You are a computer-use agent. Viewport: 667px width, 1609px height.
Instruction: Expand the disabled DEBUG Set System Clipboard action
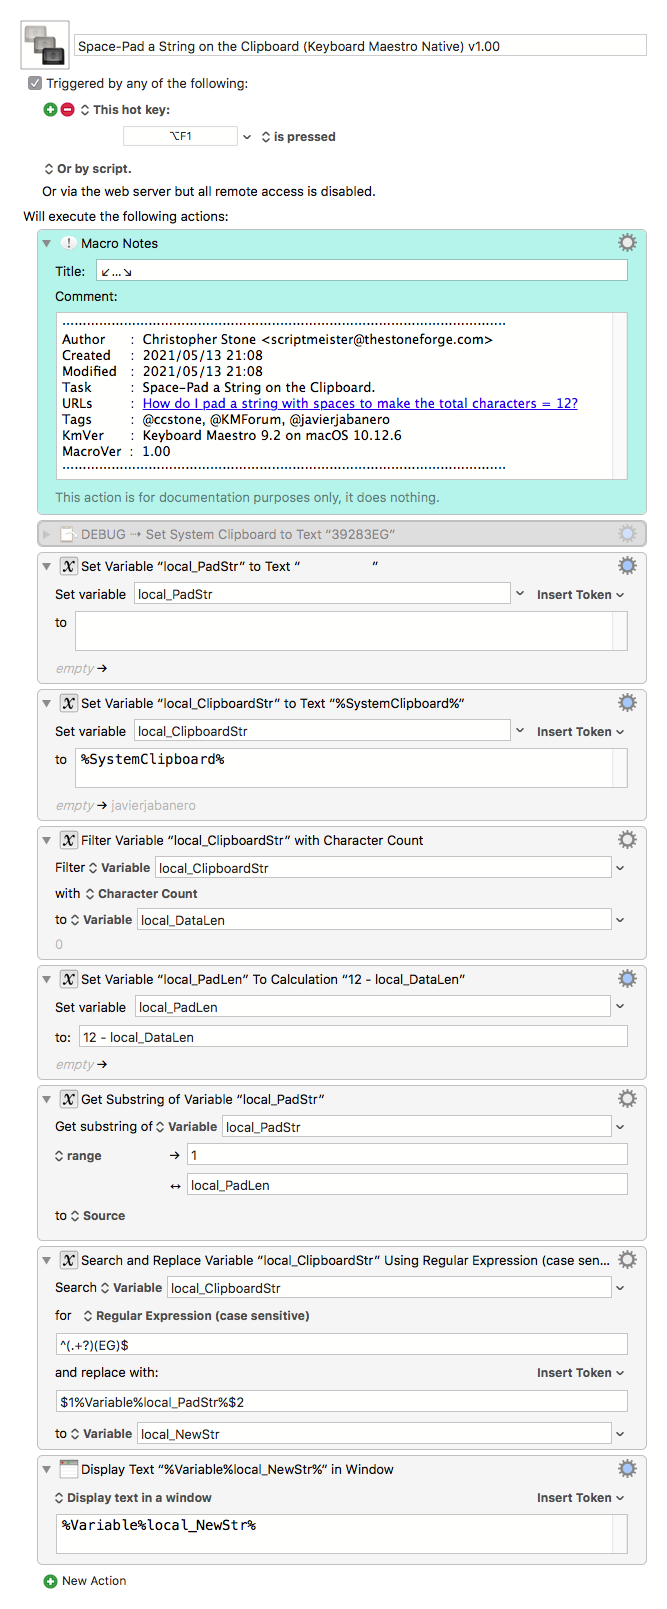tap(46, 534)
